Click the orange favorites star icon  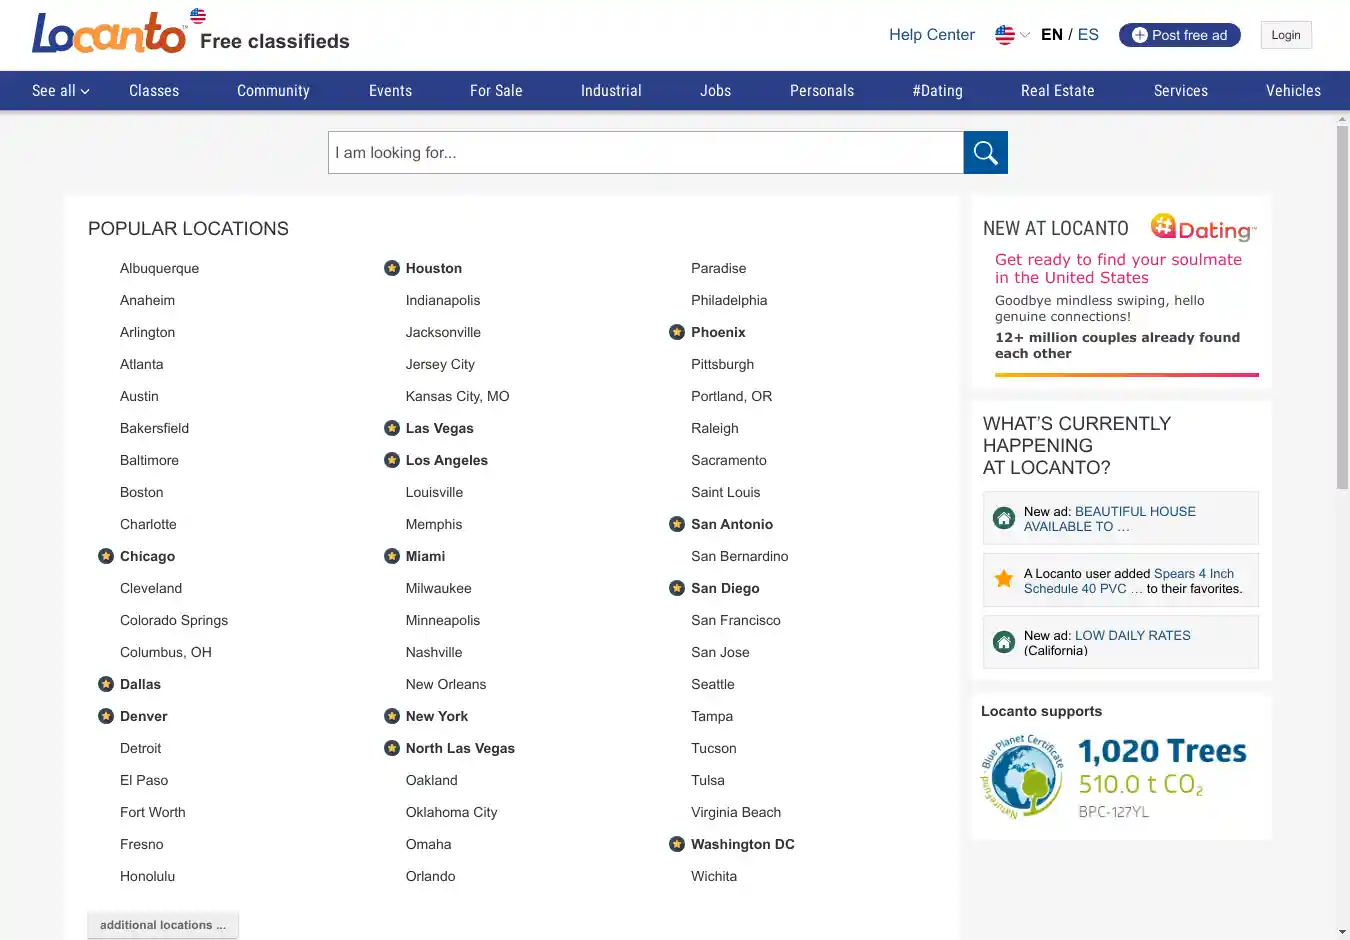(1004, 579)
